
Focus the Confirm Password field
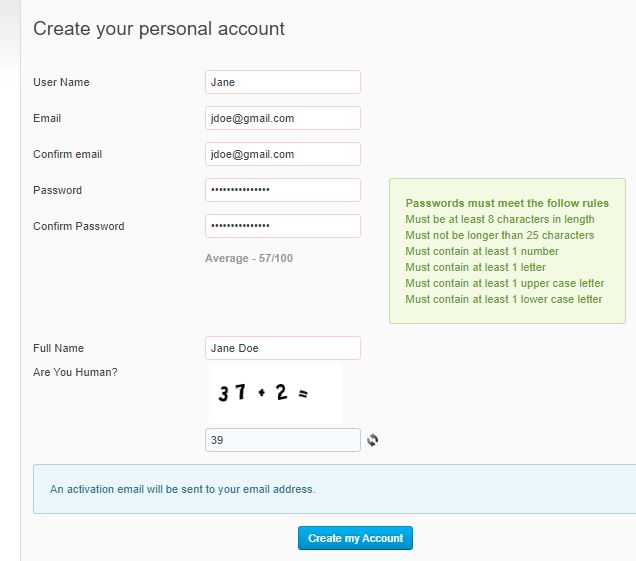282,226
